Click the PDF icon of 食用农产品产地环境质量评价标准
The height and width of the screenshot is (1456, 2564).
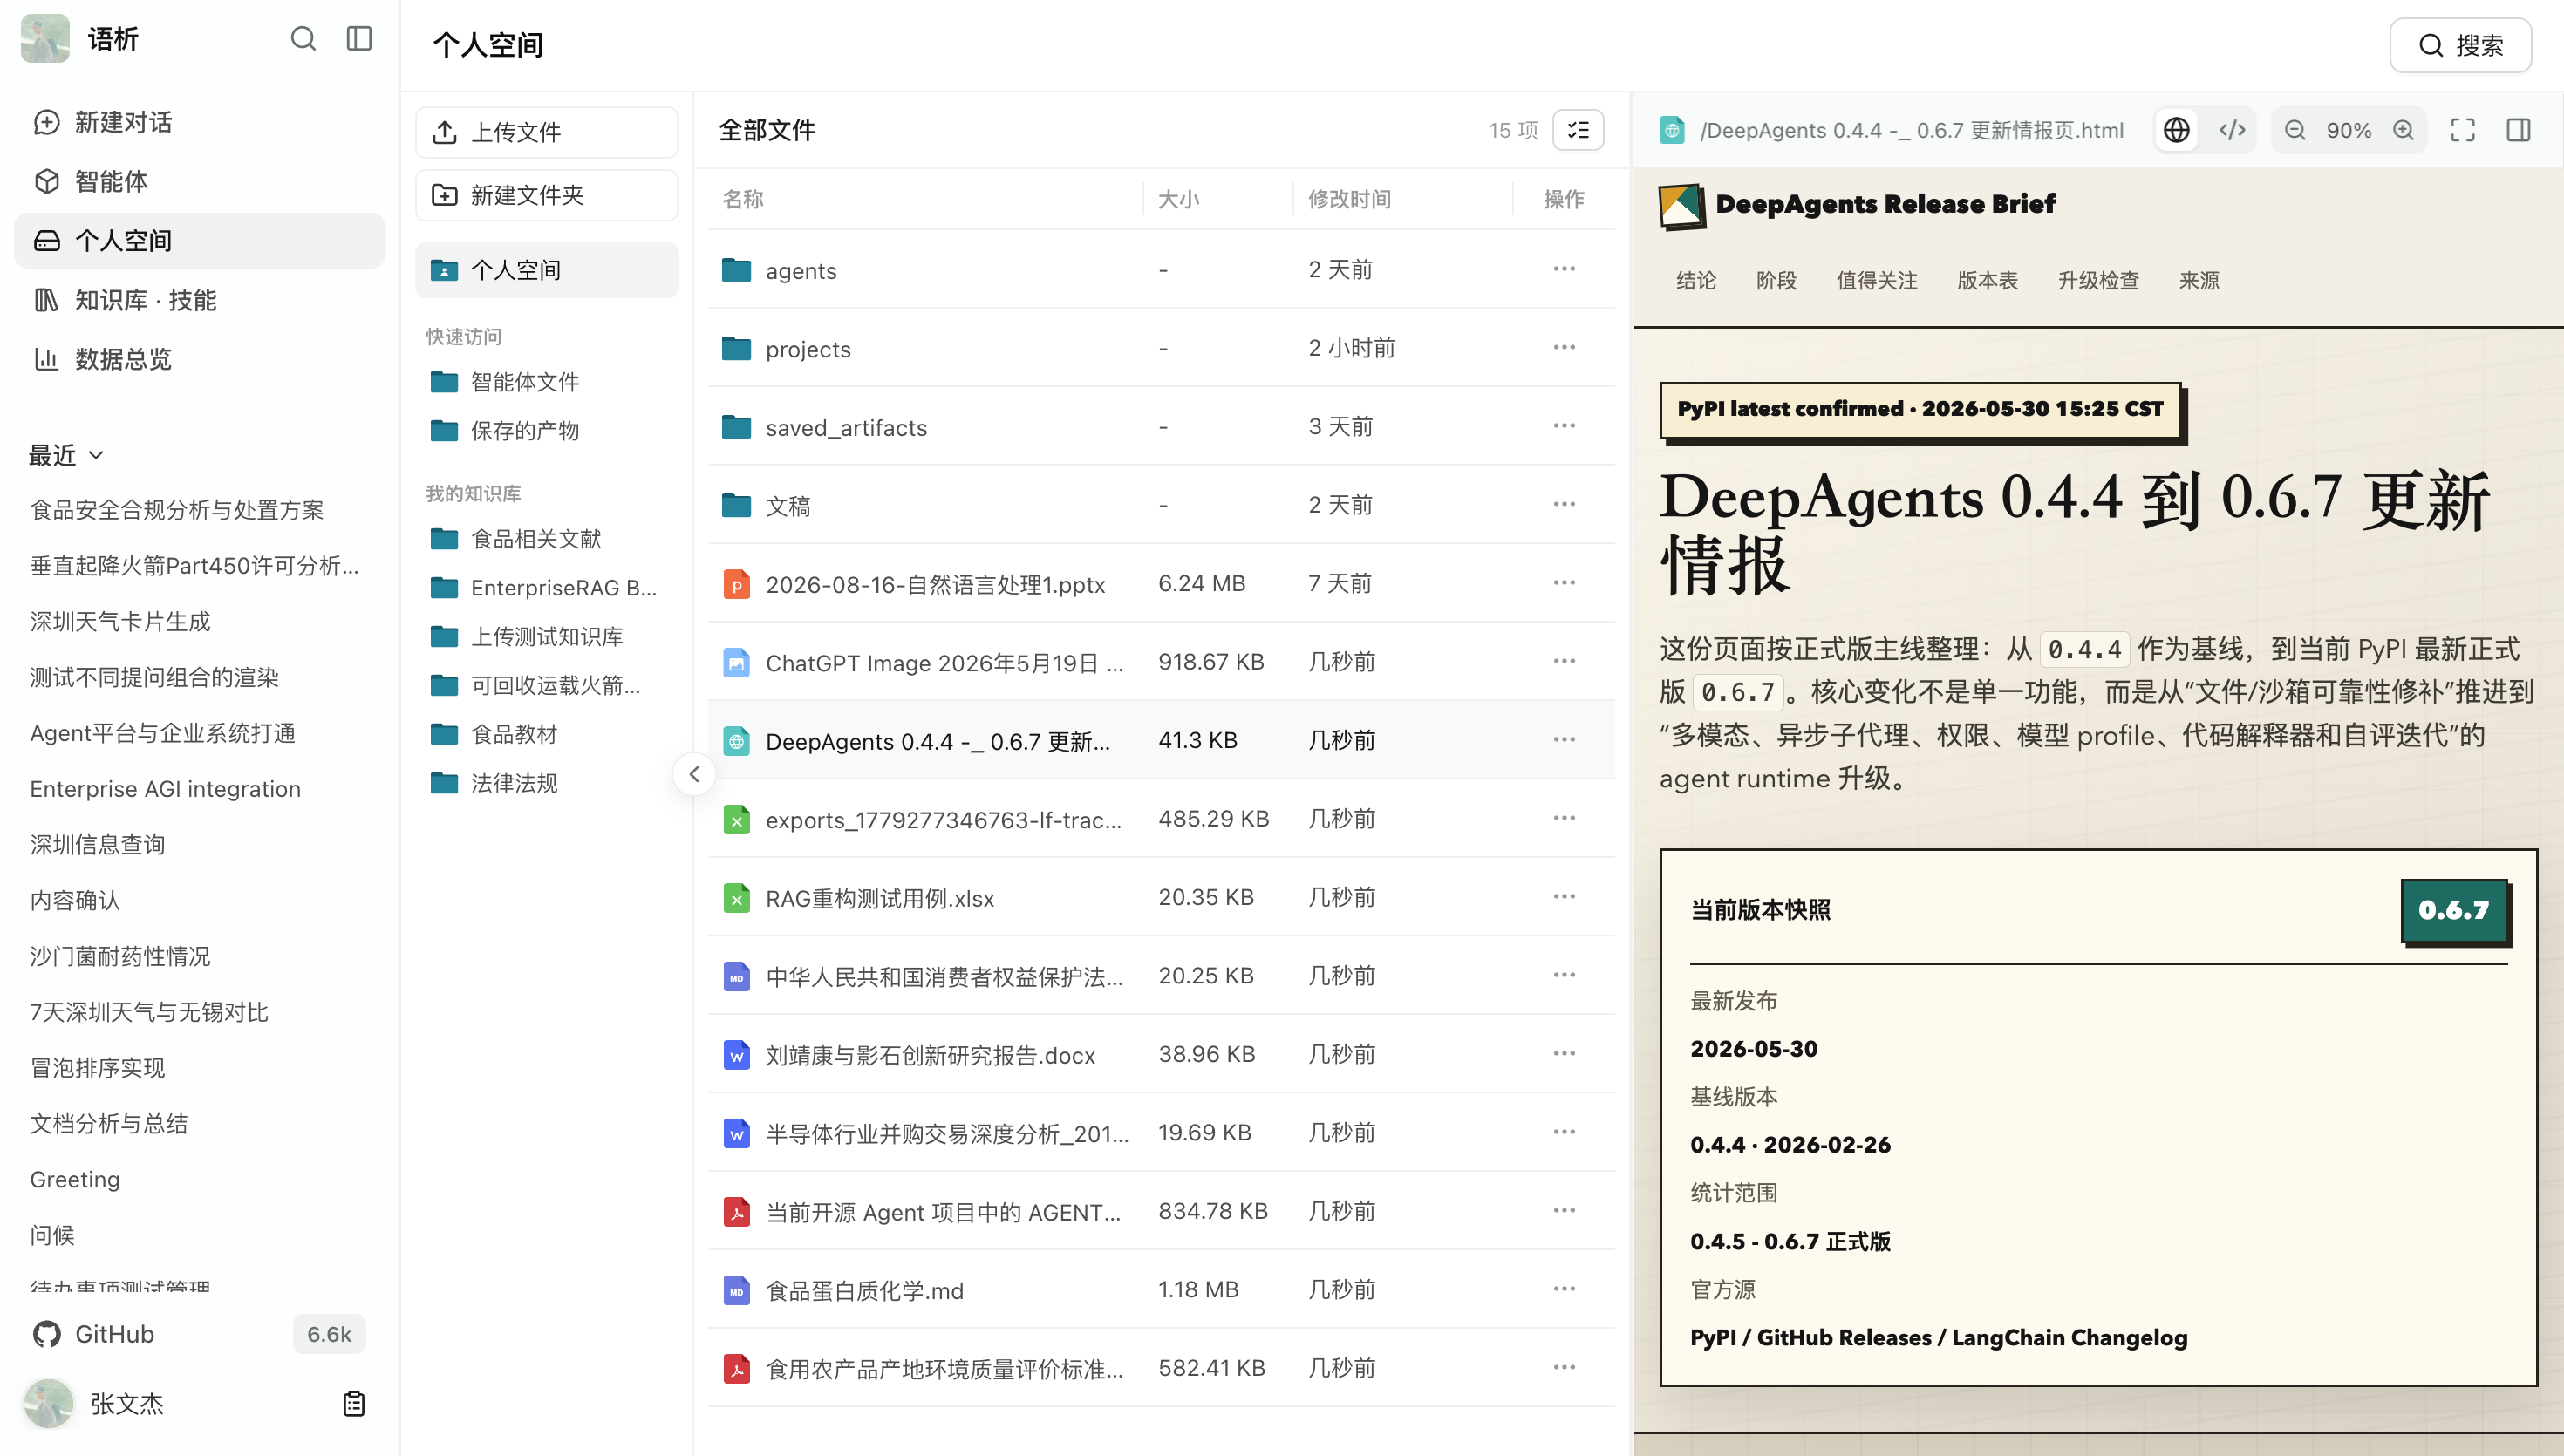coord(737,1368)
